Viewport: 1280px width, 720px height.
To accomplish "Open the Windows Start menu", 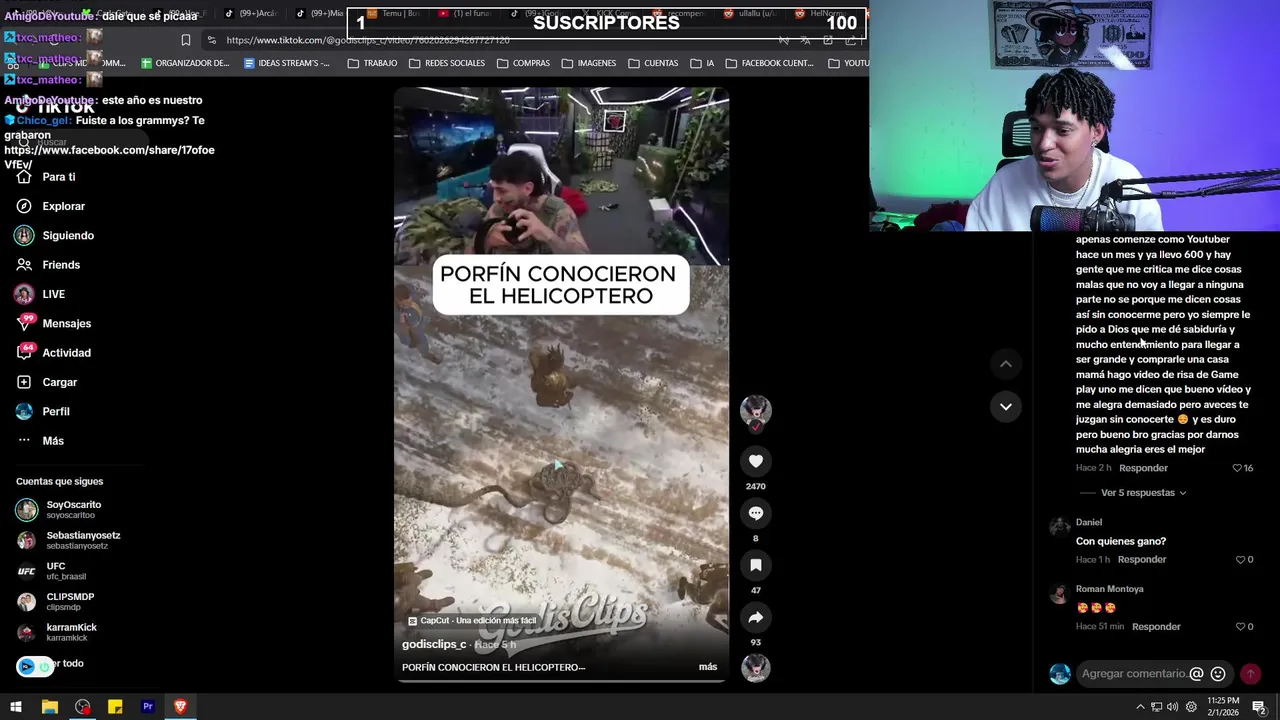I will [15, 707].
